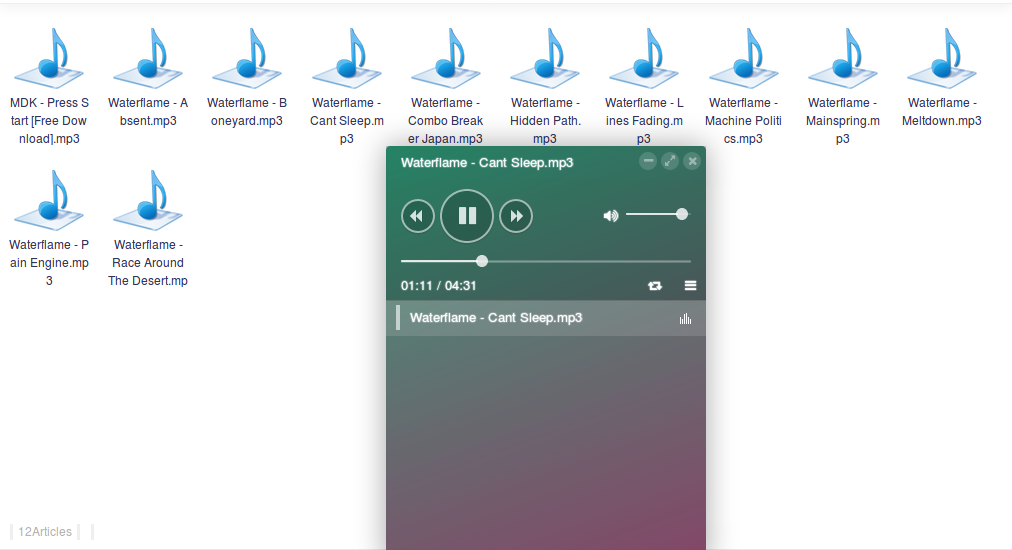Screen dimensions: 1012x550
Task: Skip to the previous track
Action: (418, 216)
